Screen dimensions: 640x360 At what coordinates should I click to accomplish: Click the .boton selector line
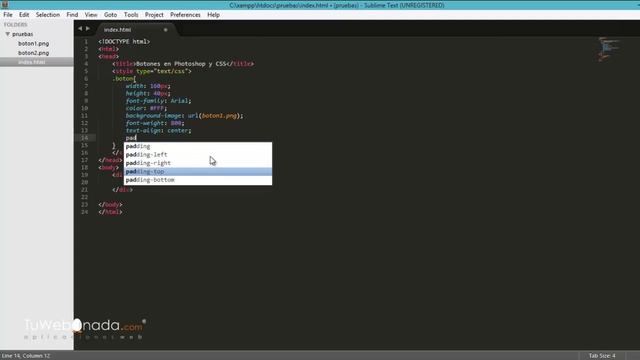pyautogui.click(x=124, y=79)
